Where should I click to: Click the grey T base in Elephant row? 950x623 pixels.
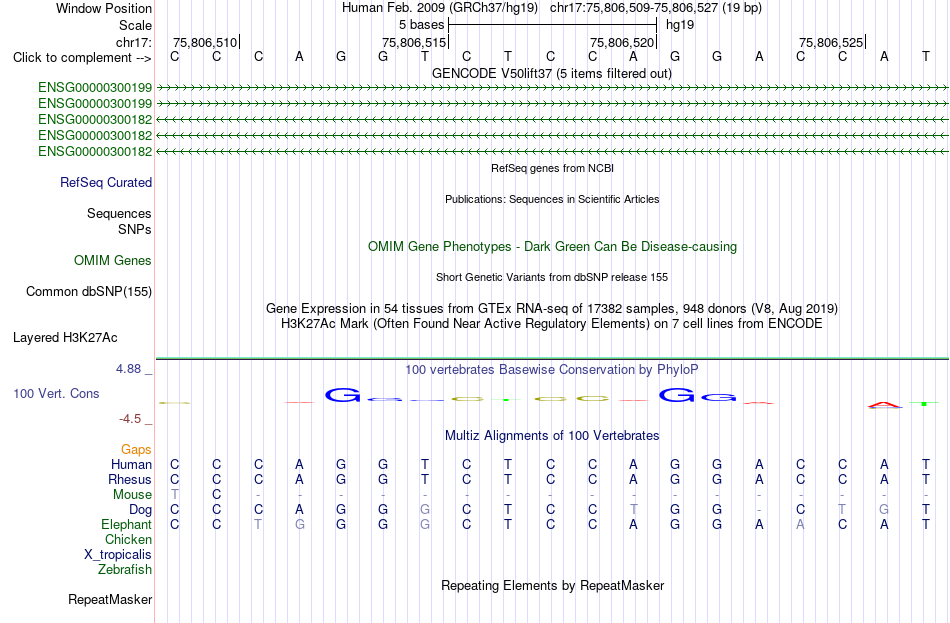pos(259,524)
